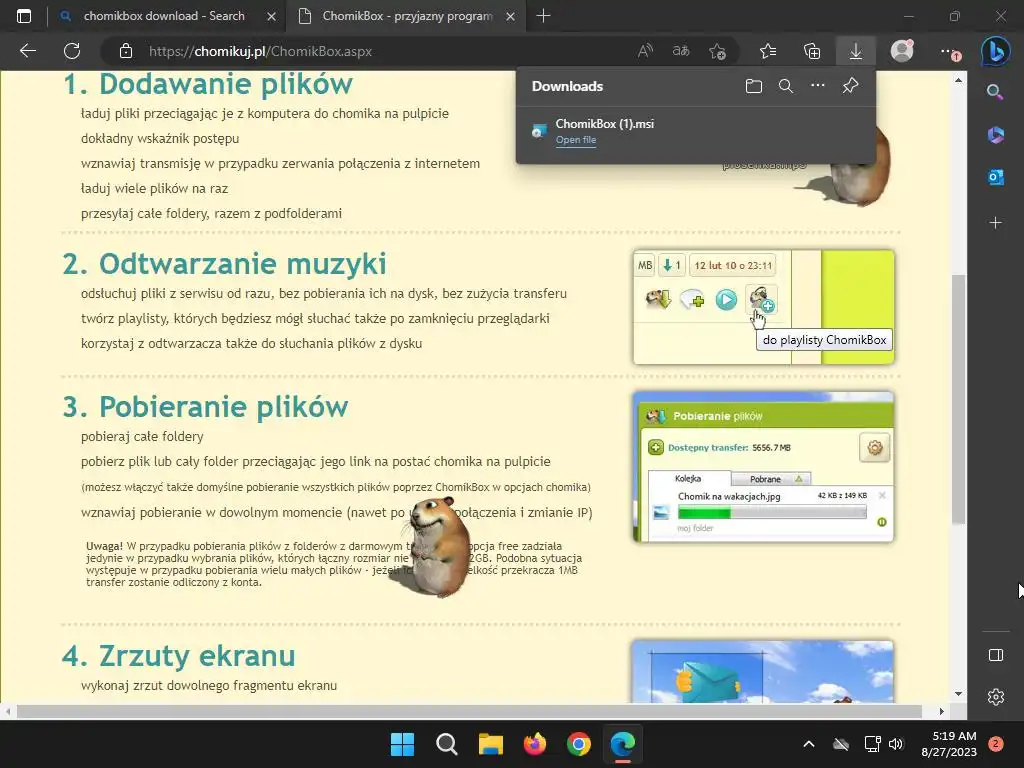Viewport: 1024px width, 768px height.
Task: Click the page scroll-up arrow
Action: tap(958, 80)
